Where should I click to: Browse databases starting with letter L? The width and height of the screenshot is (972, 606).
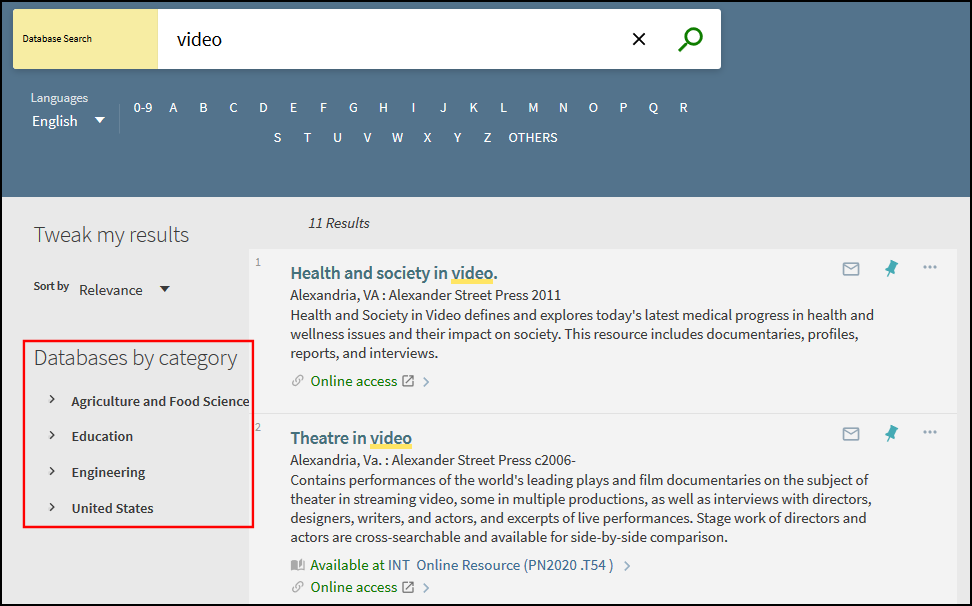(503, 108)
